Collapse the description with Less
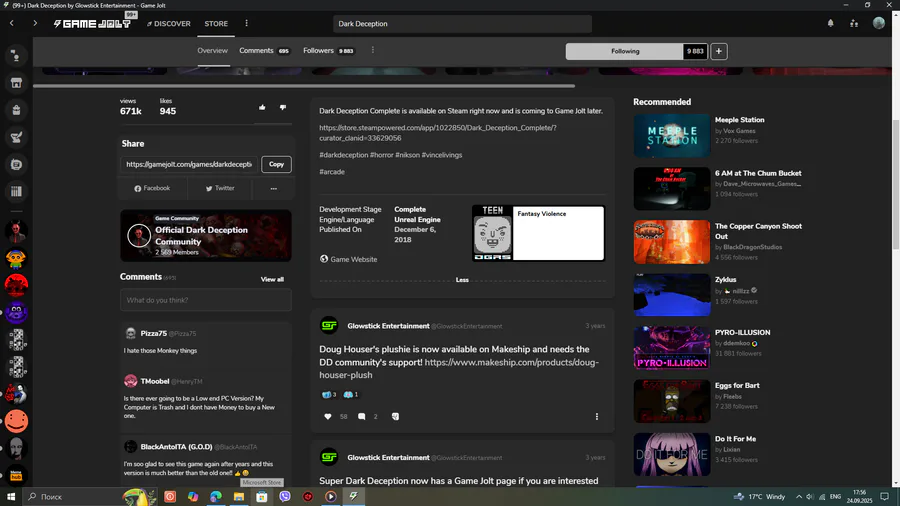Viewport: 900px width, 506px height. [x=462, y=280]
